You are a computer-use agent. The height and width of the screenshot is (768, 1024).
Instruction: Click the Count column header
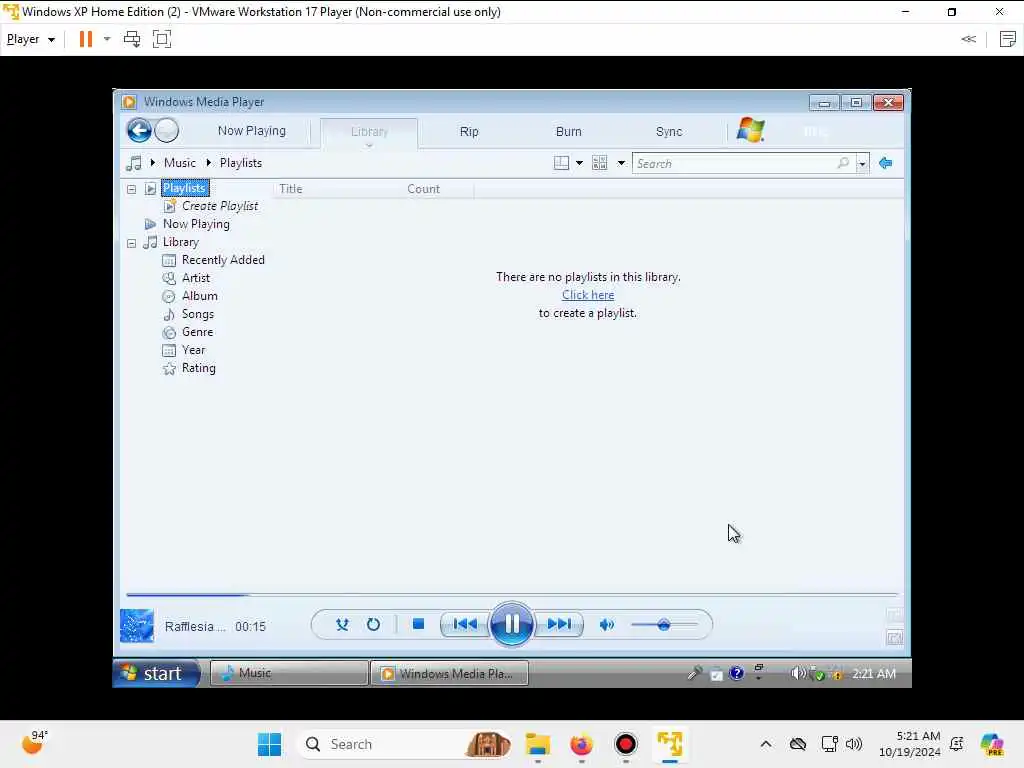coord(423,189)
